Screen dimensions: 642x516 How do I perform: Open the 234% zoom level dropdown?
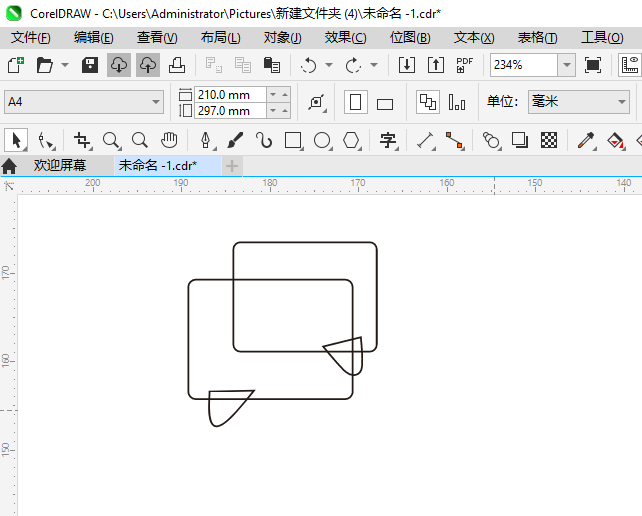click(x=566, y=65)
